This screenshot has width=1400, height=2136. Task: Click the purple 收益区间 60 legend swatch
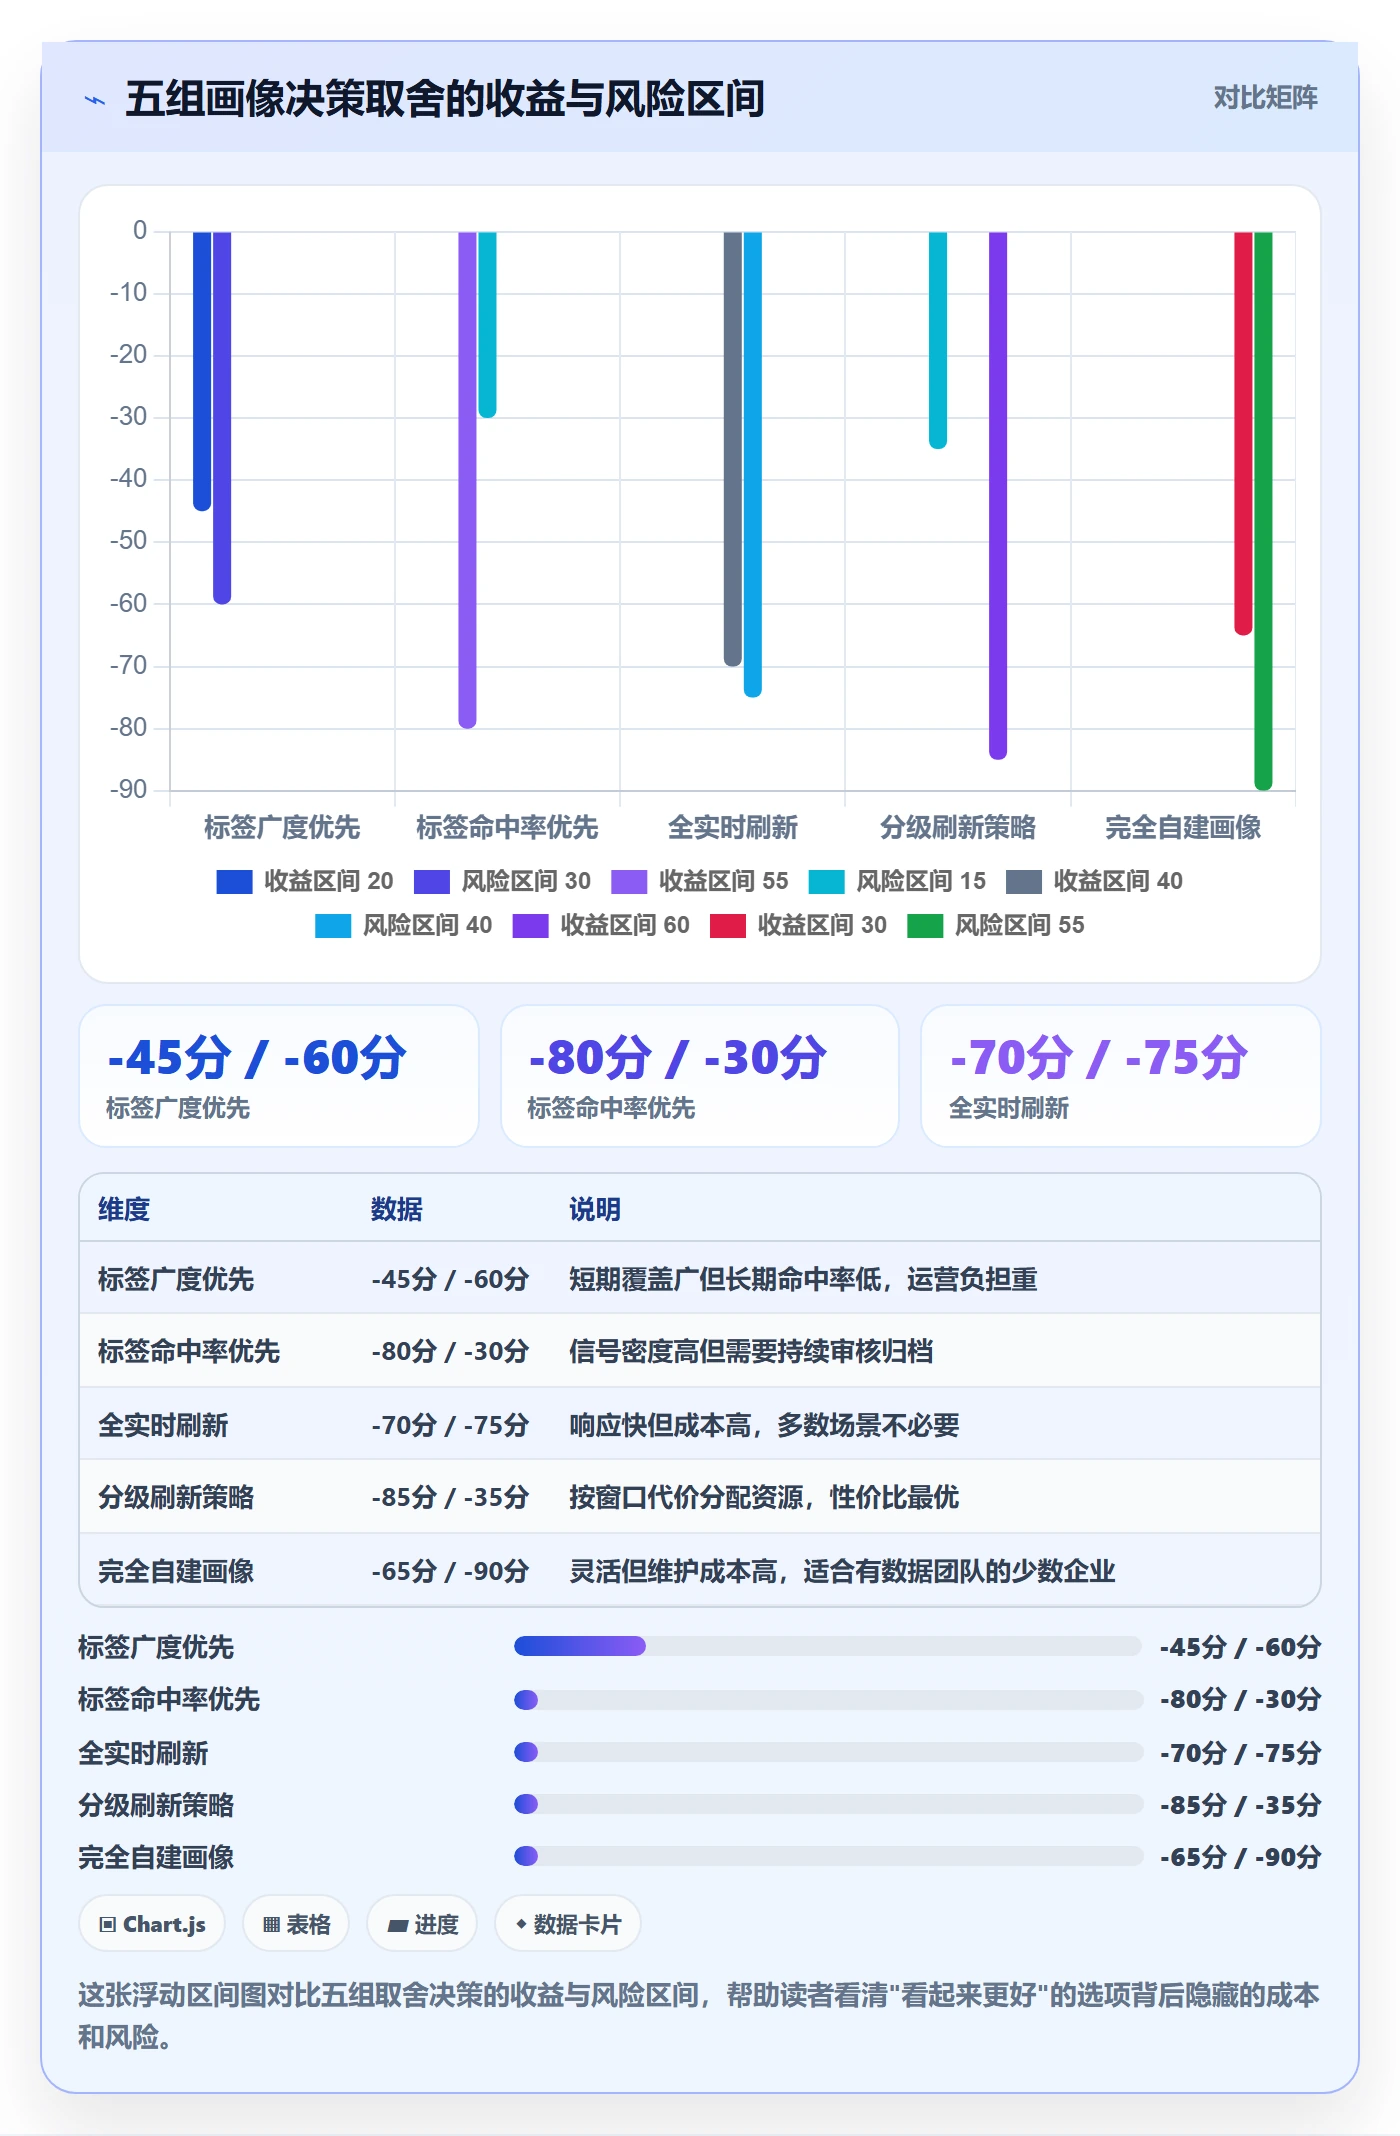coord(530,926)
